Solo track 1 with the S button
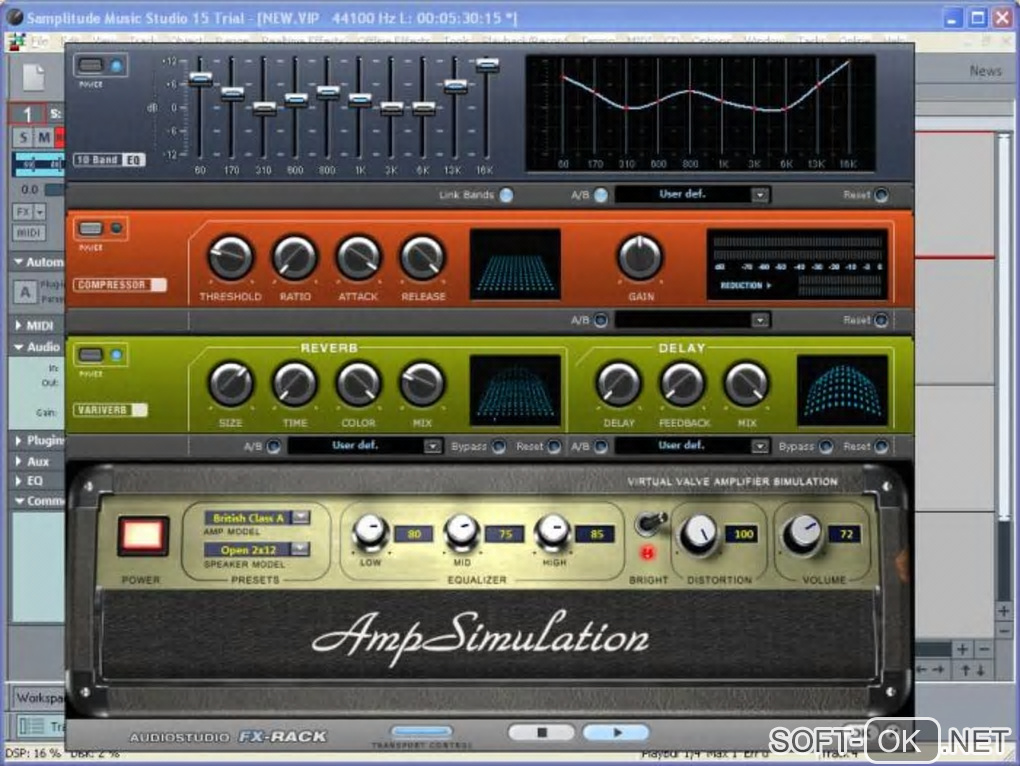 [x=23, y=137]
